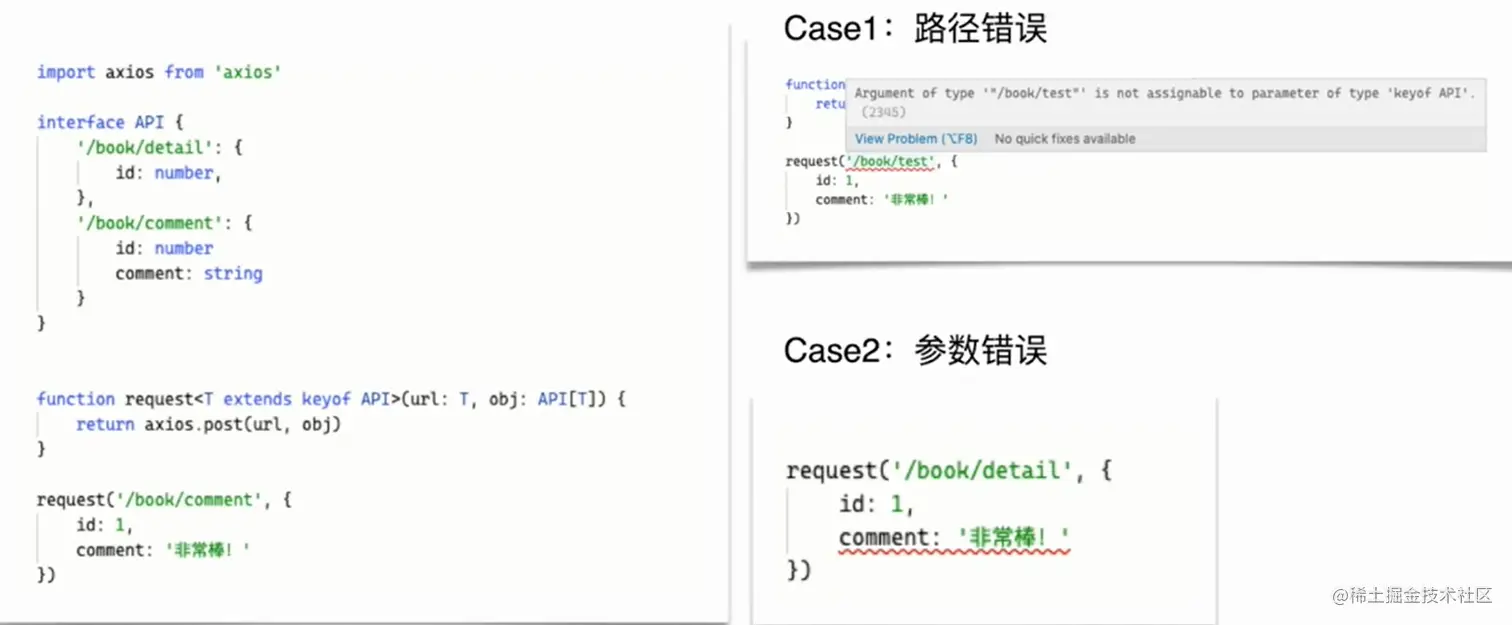Click comment: '非常棒！' in the left code panel

163,550
